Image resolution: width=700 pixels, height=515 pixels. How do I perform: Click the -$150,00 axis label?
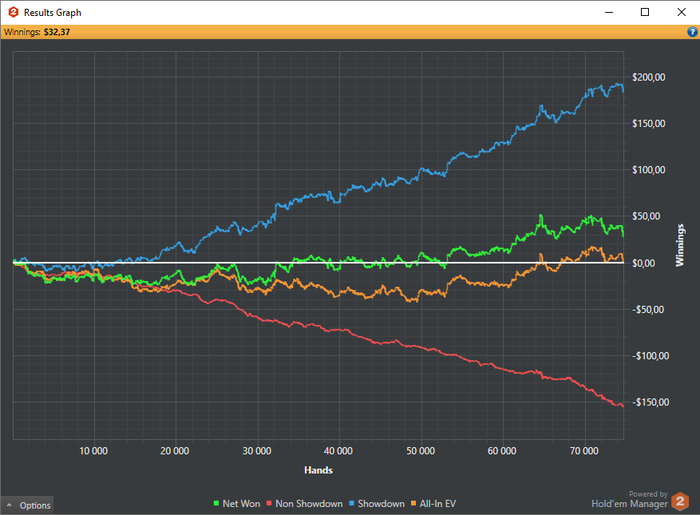(x=650, y=403)
